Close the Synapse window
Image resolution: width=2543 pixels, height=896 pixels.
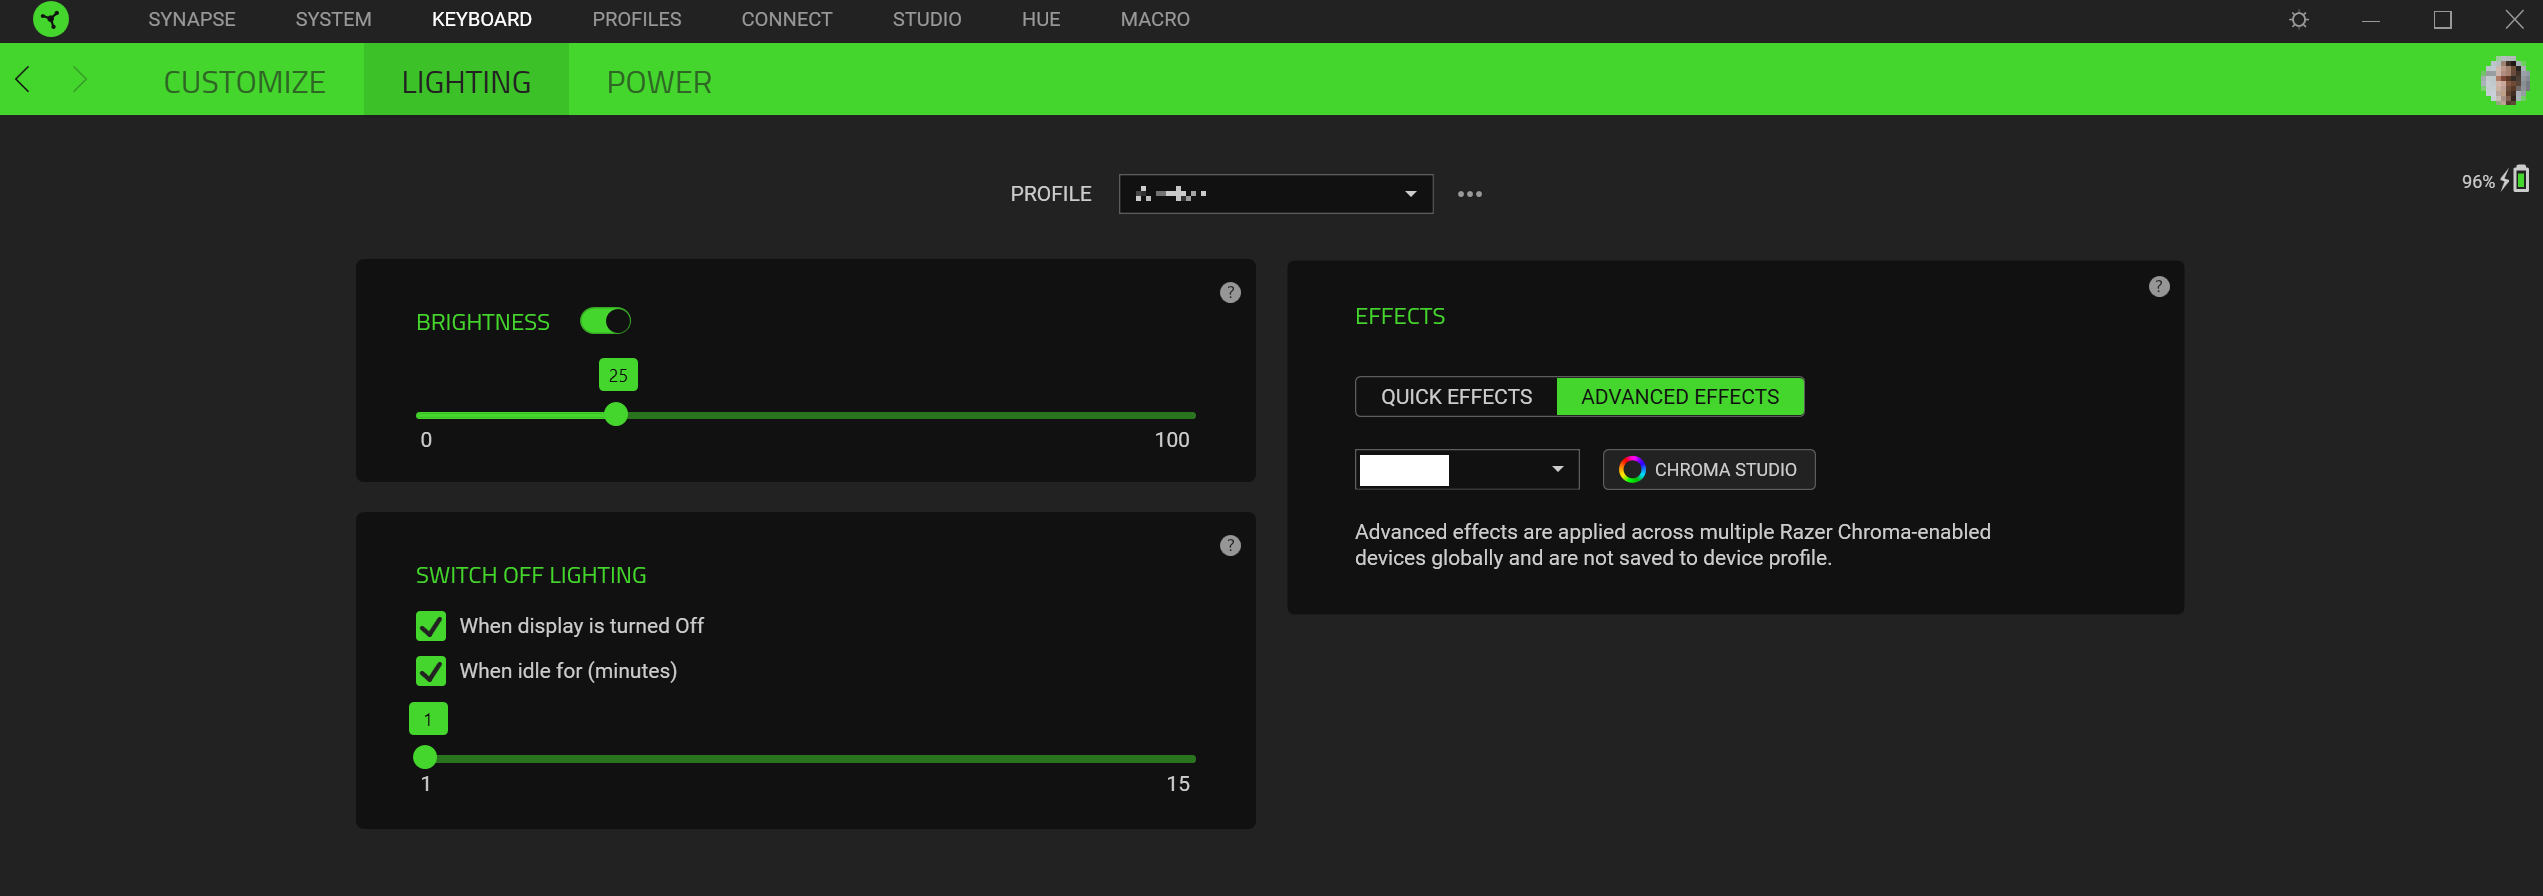(2514, 20)
